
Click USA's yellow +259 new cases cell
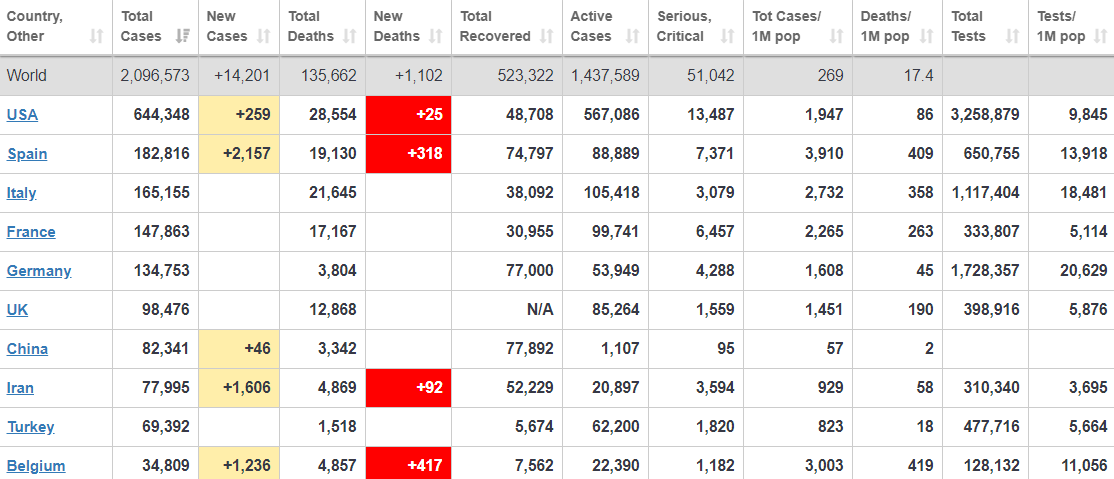239,115
